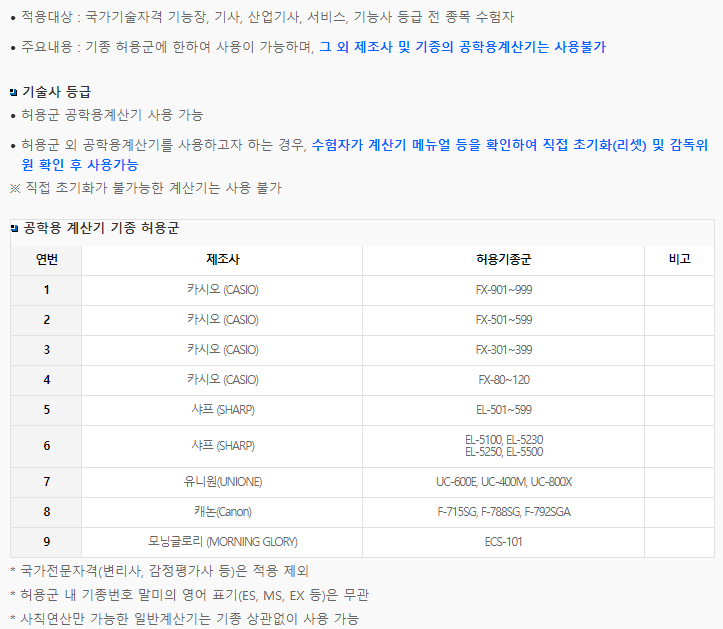This screenshot has height=629, width=723.
Task: Click the '기술사 등급' heading
Action: [56, 92]
